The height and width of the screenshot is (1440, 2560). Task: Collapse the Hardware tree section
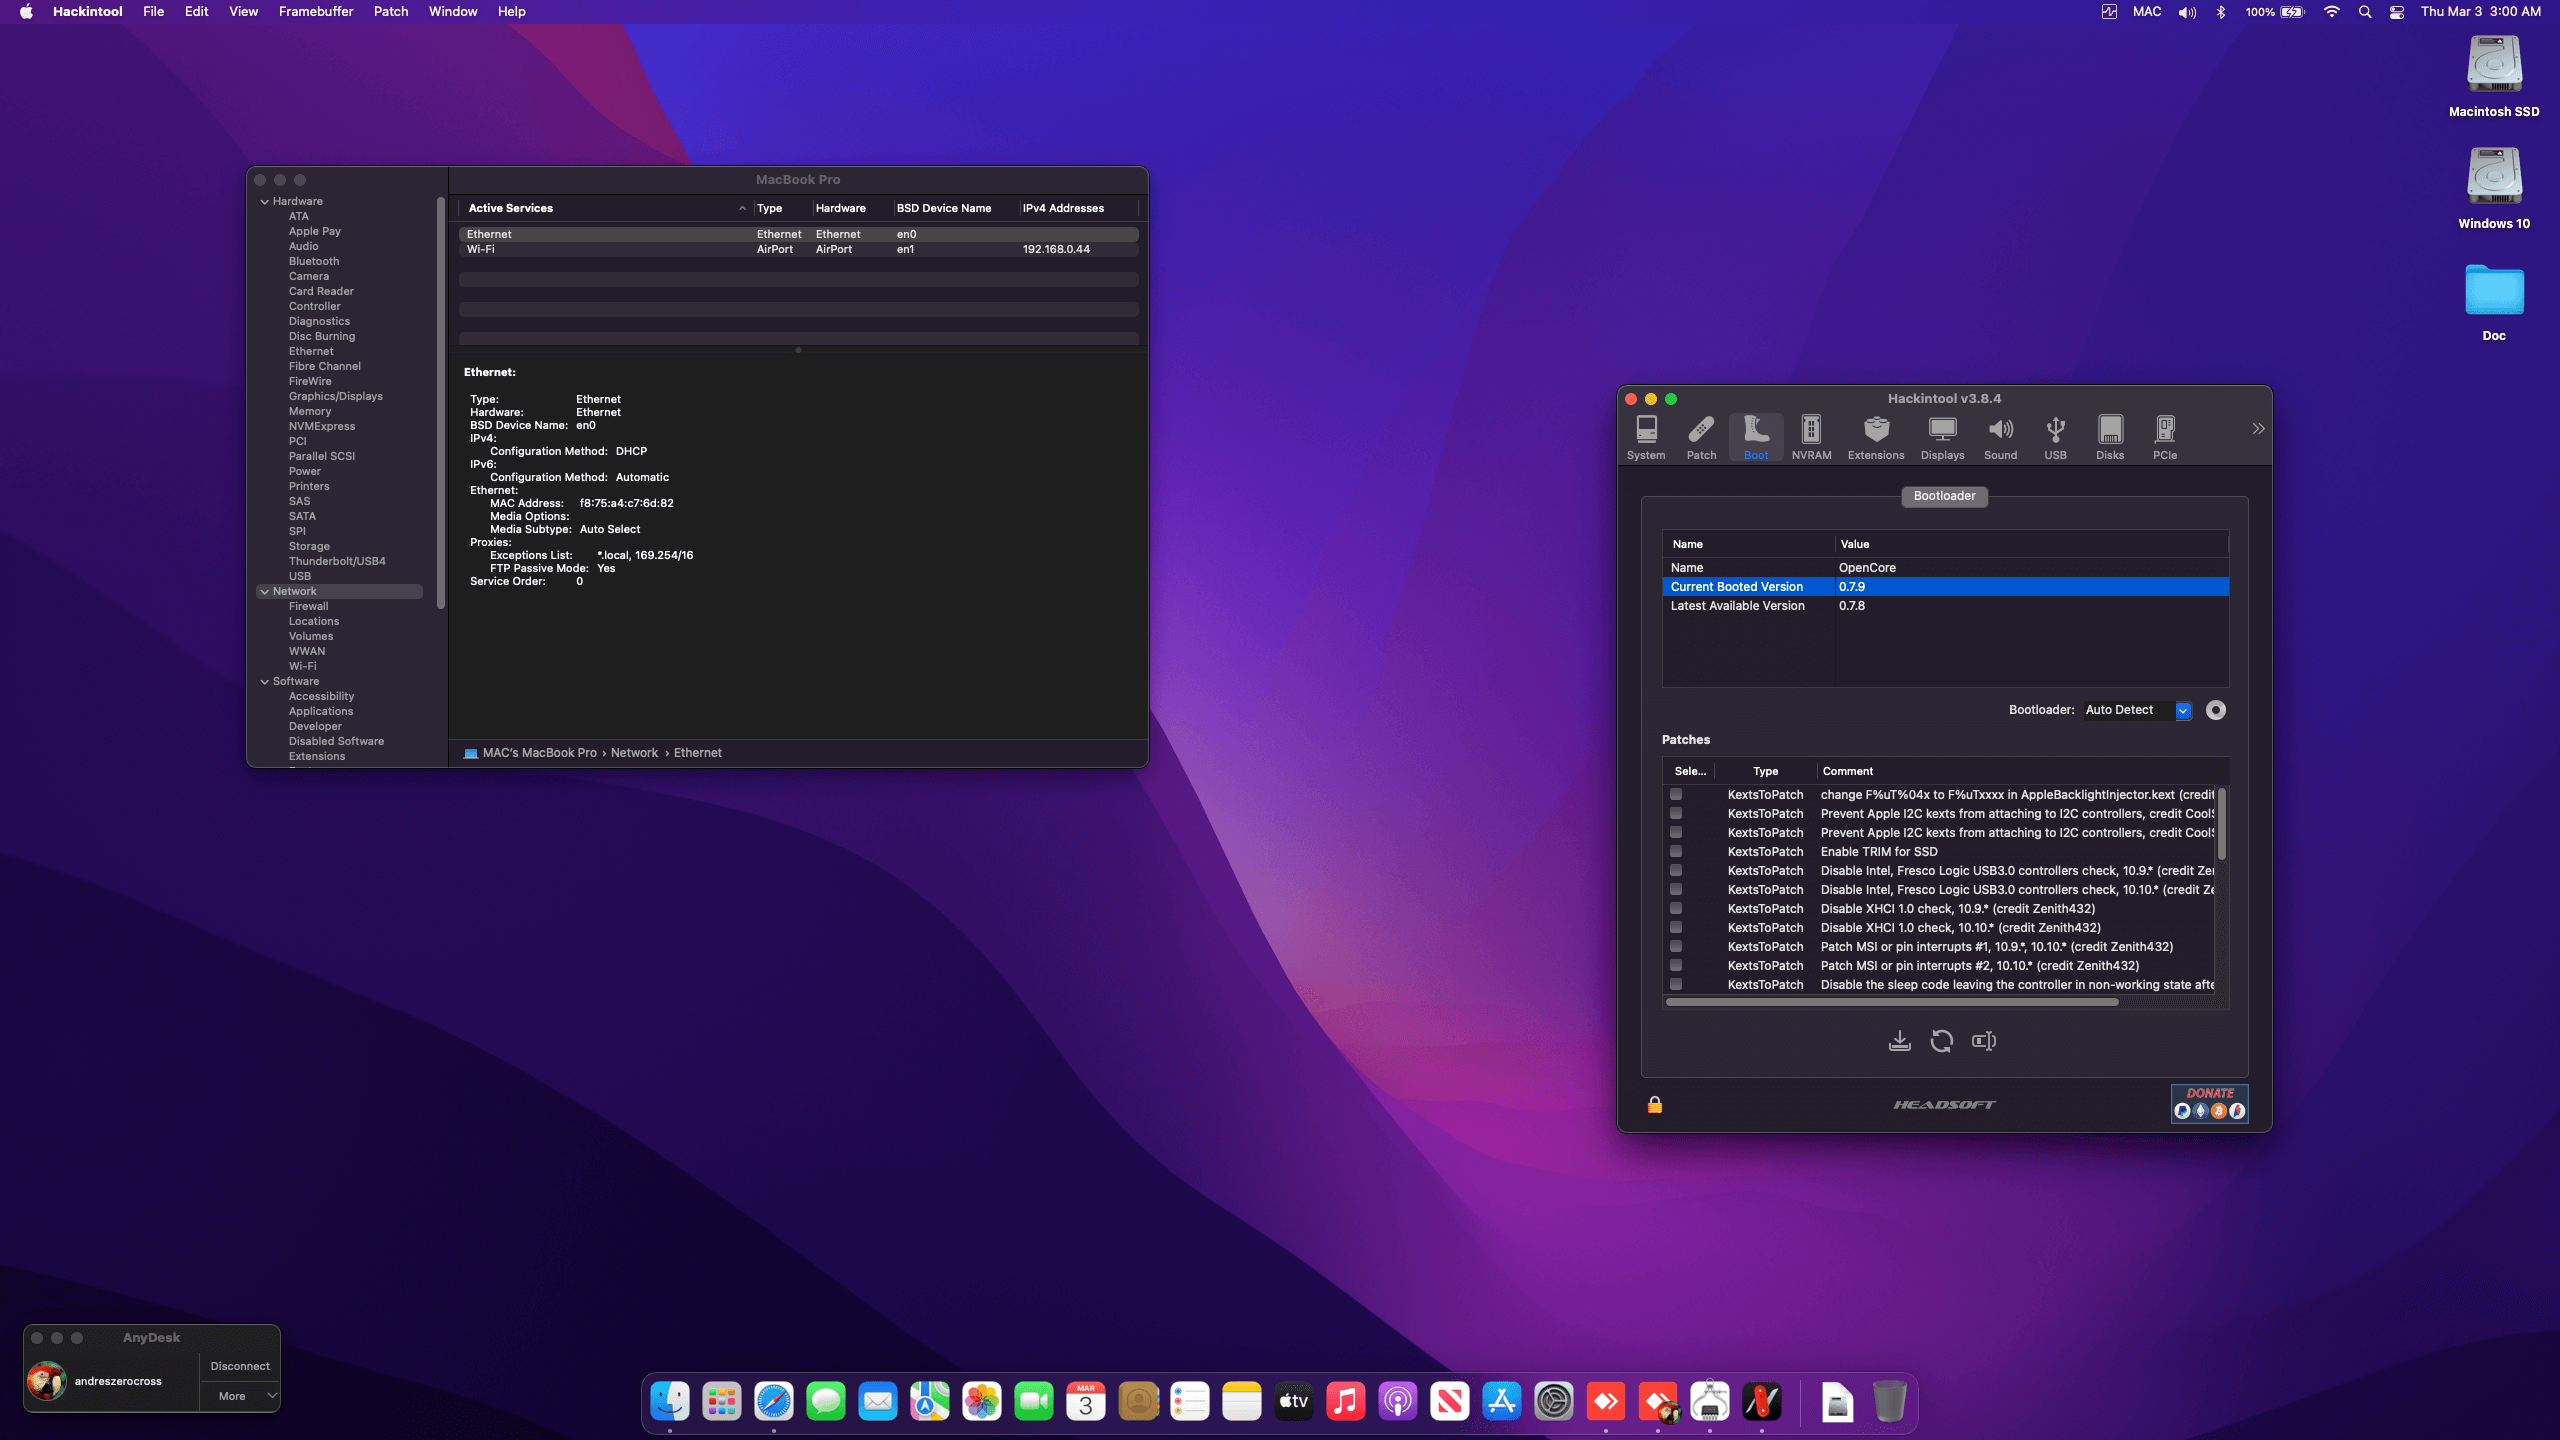tap(265, 202)
